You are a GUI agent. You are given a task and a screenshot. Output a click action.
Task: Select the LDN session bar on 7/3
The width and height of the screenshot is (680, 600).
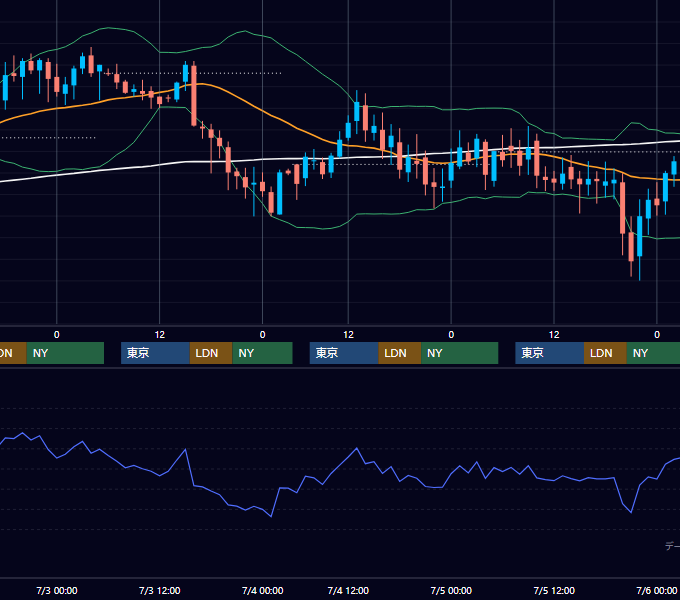(211, 353)
